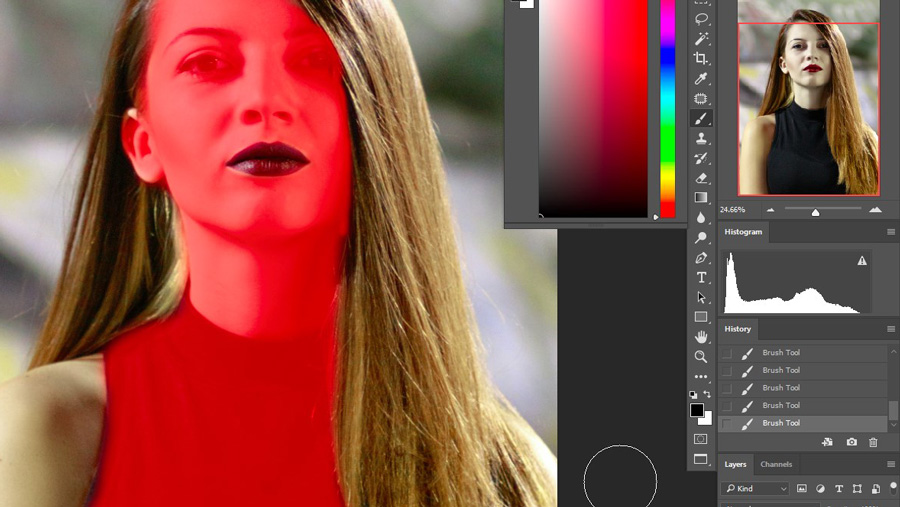Open the white background color swatch
The width and height of the screenshot is (900, 507).
[x=708, y=420]
